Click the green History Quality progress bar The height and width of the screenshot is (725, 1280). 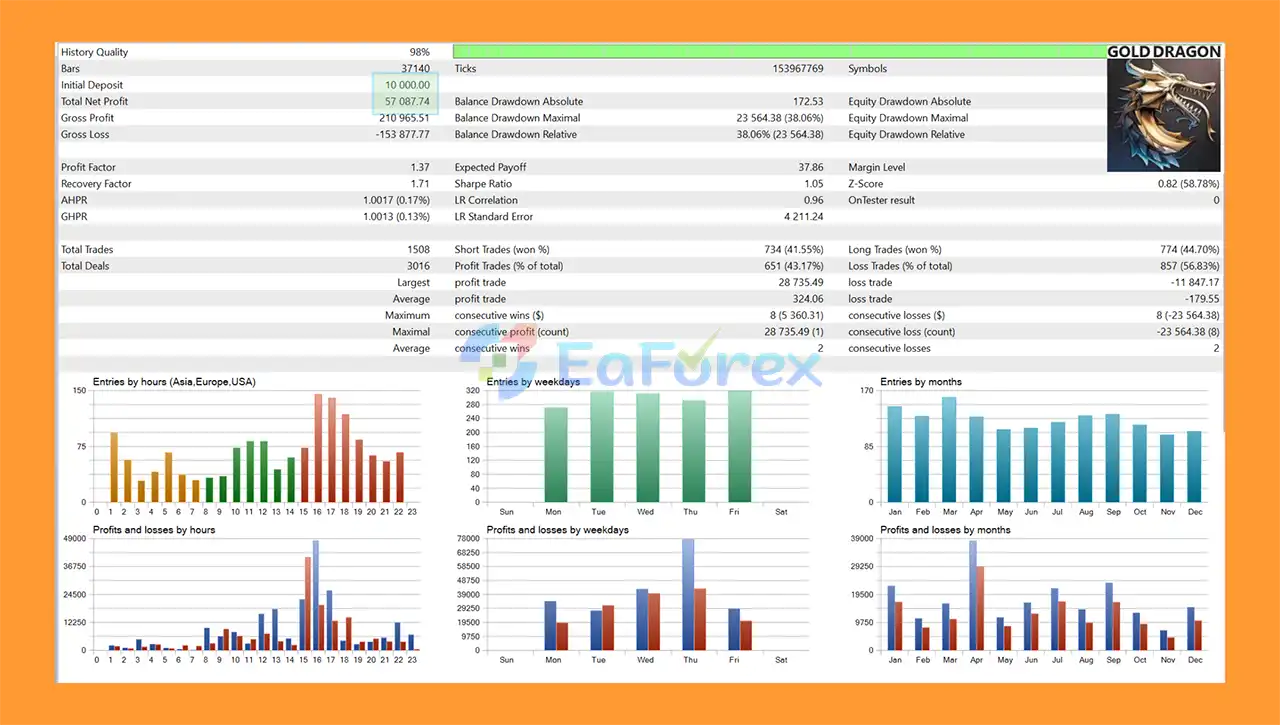pyautogui.click(x=780, y=51)
